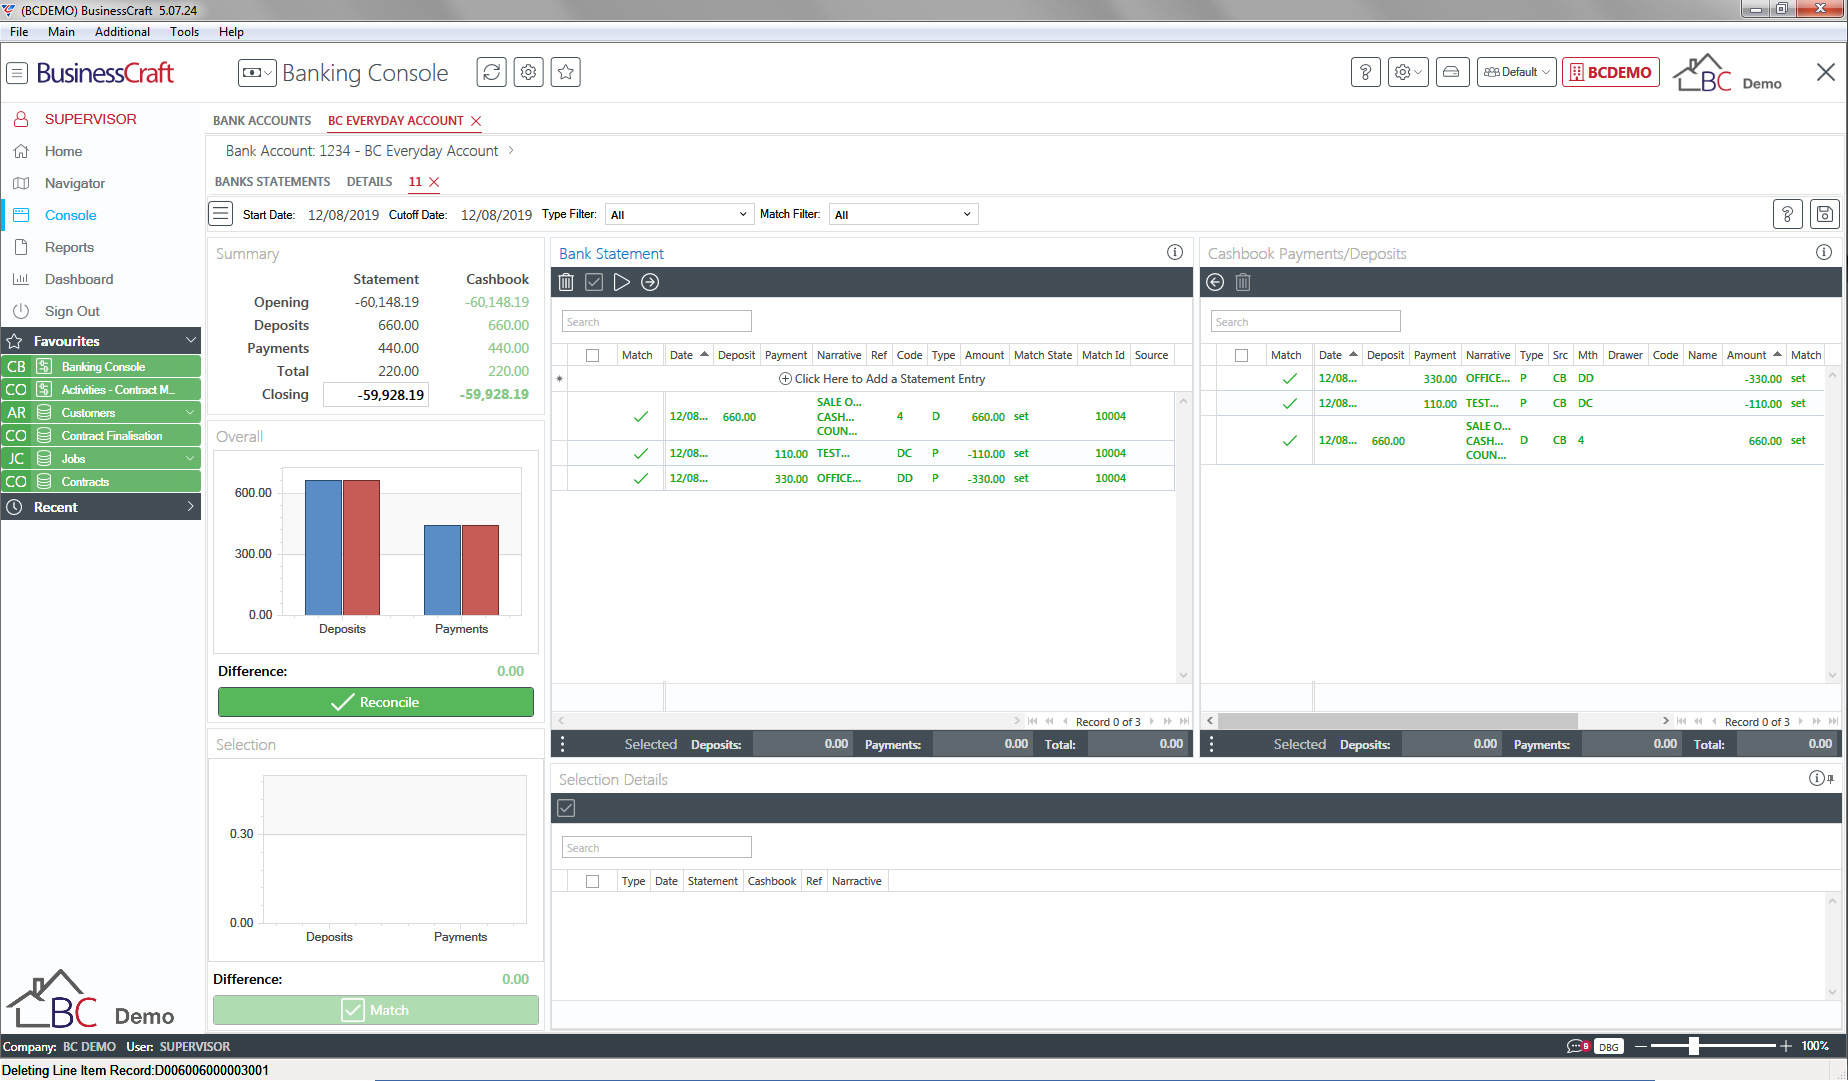The height and width of the screenshot is (1081, 1848).
Task: Toggle match check on cashbook 660.00 SALE row
Action: coord(1289,440)
